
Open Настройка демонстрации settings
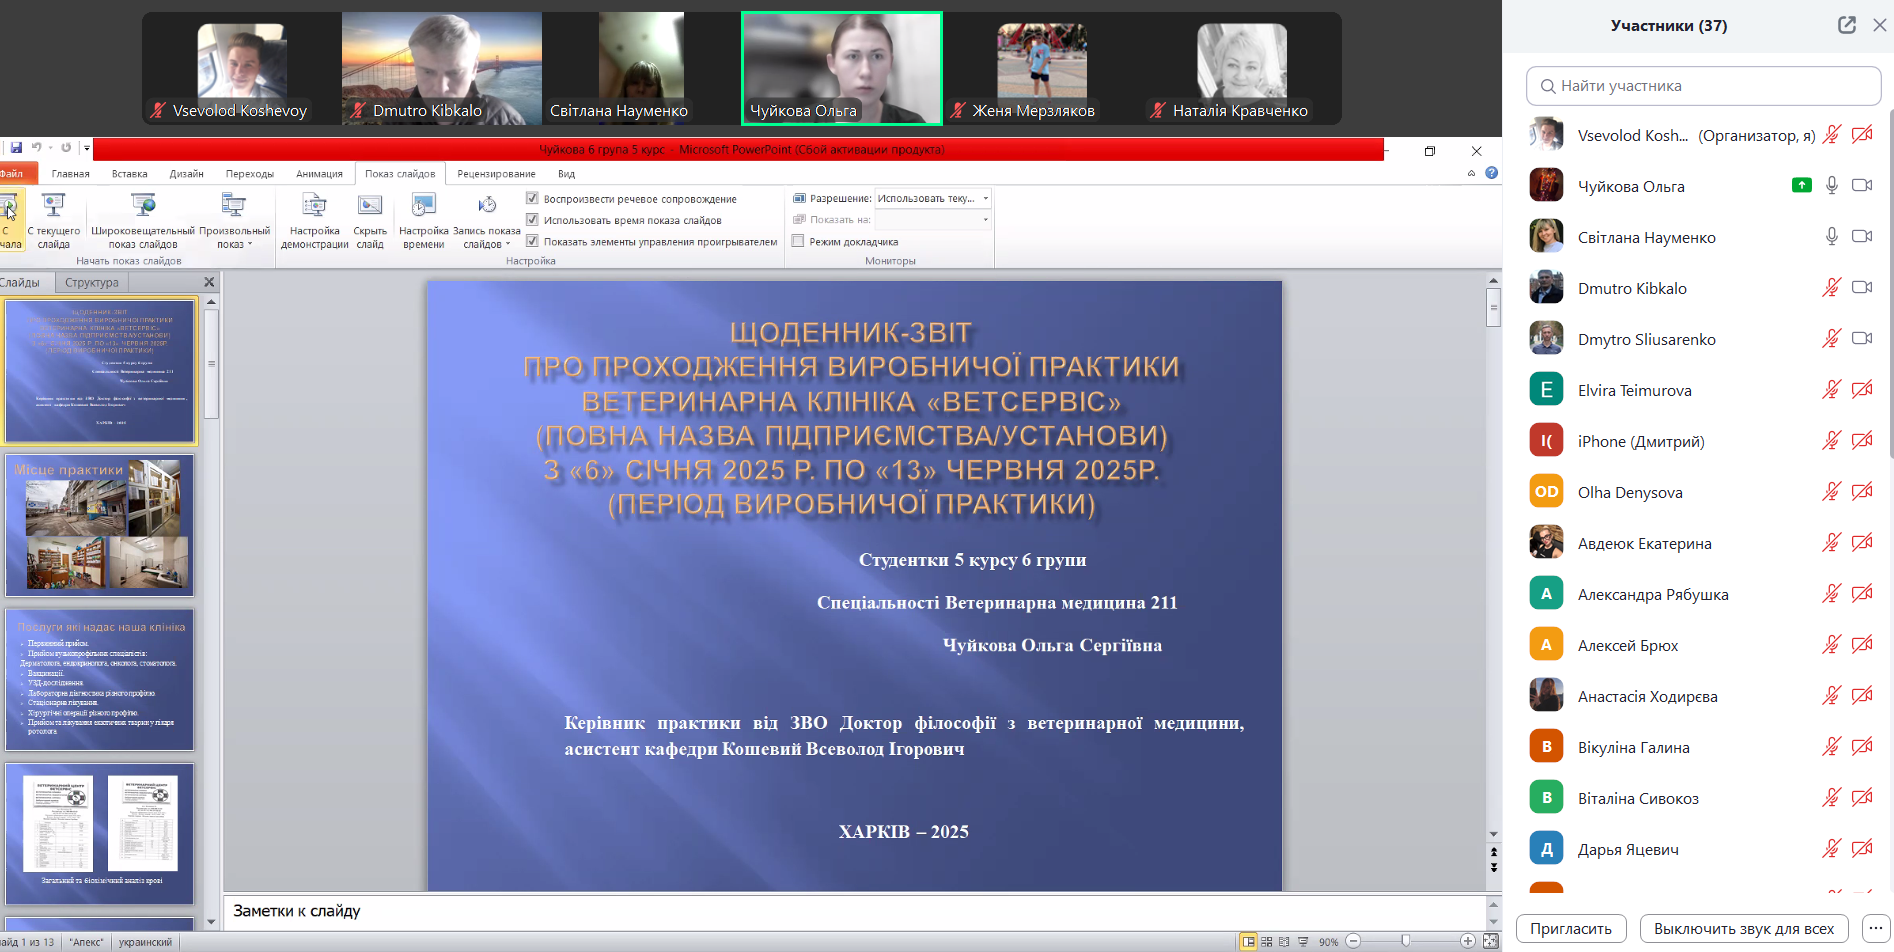[314, 221]
